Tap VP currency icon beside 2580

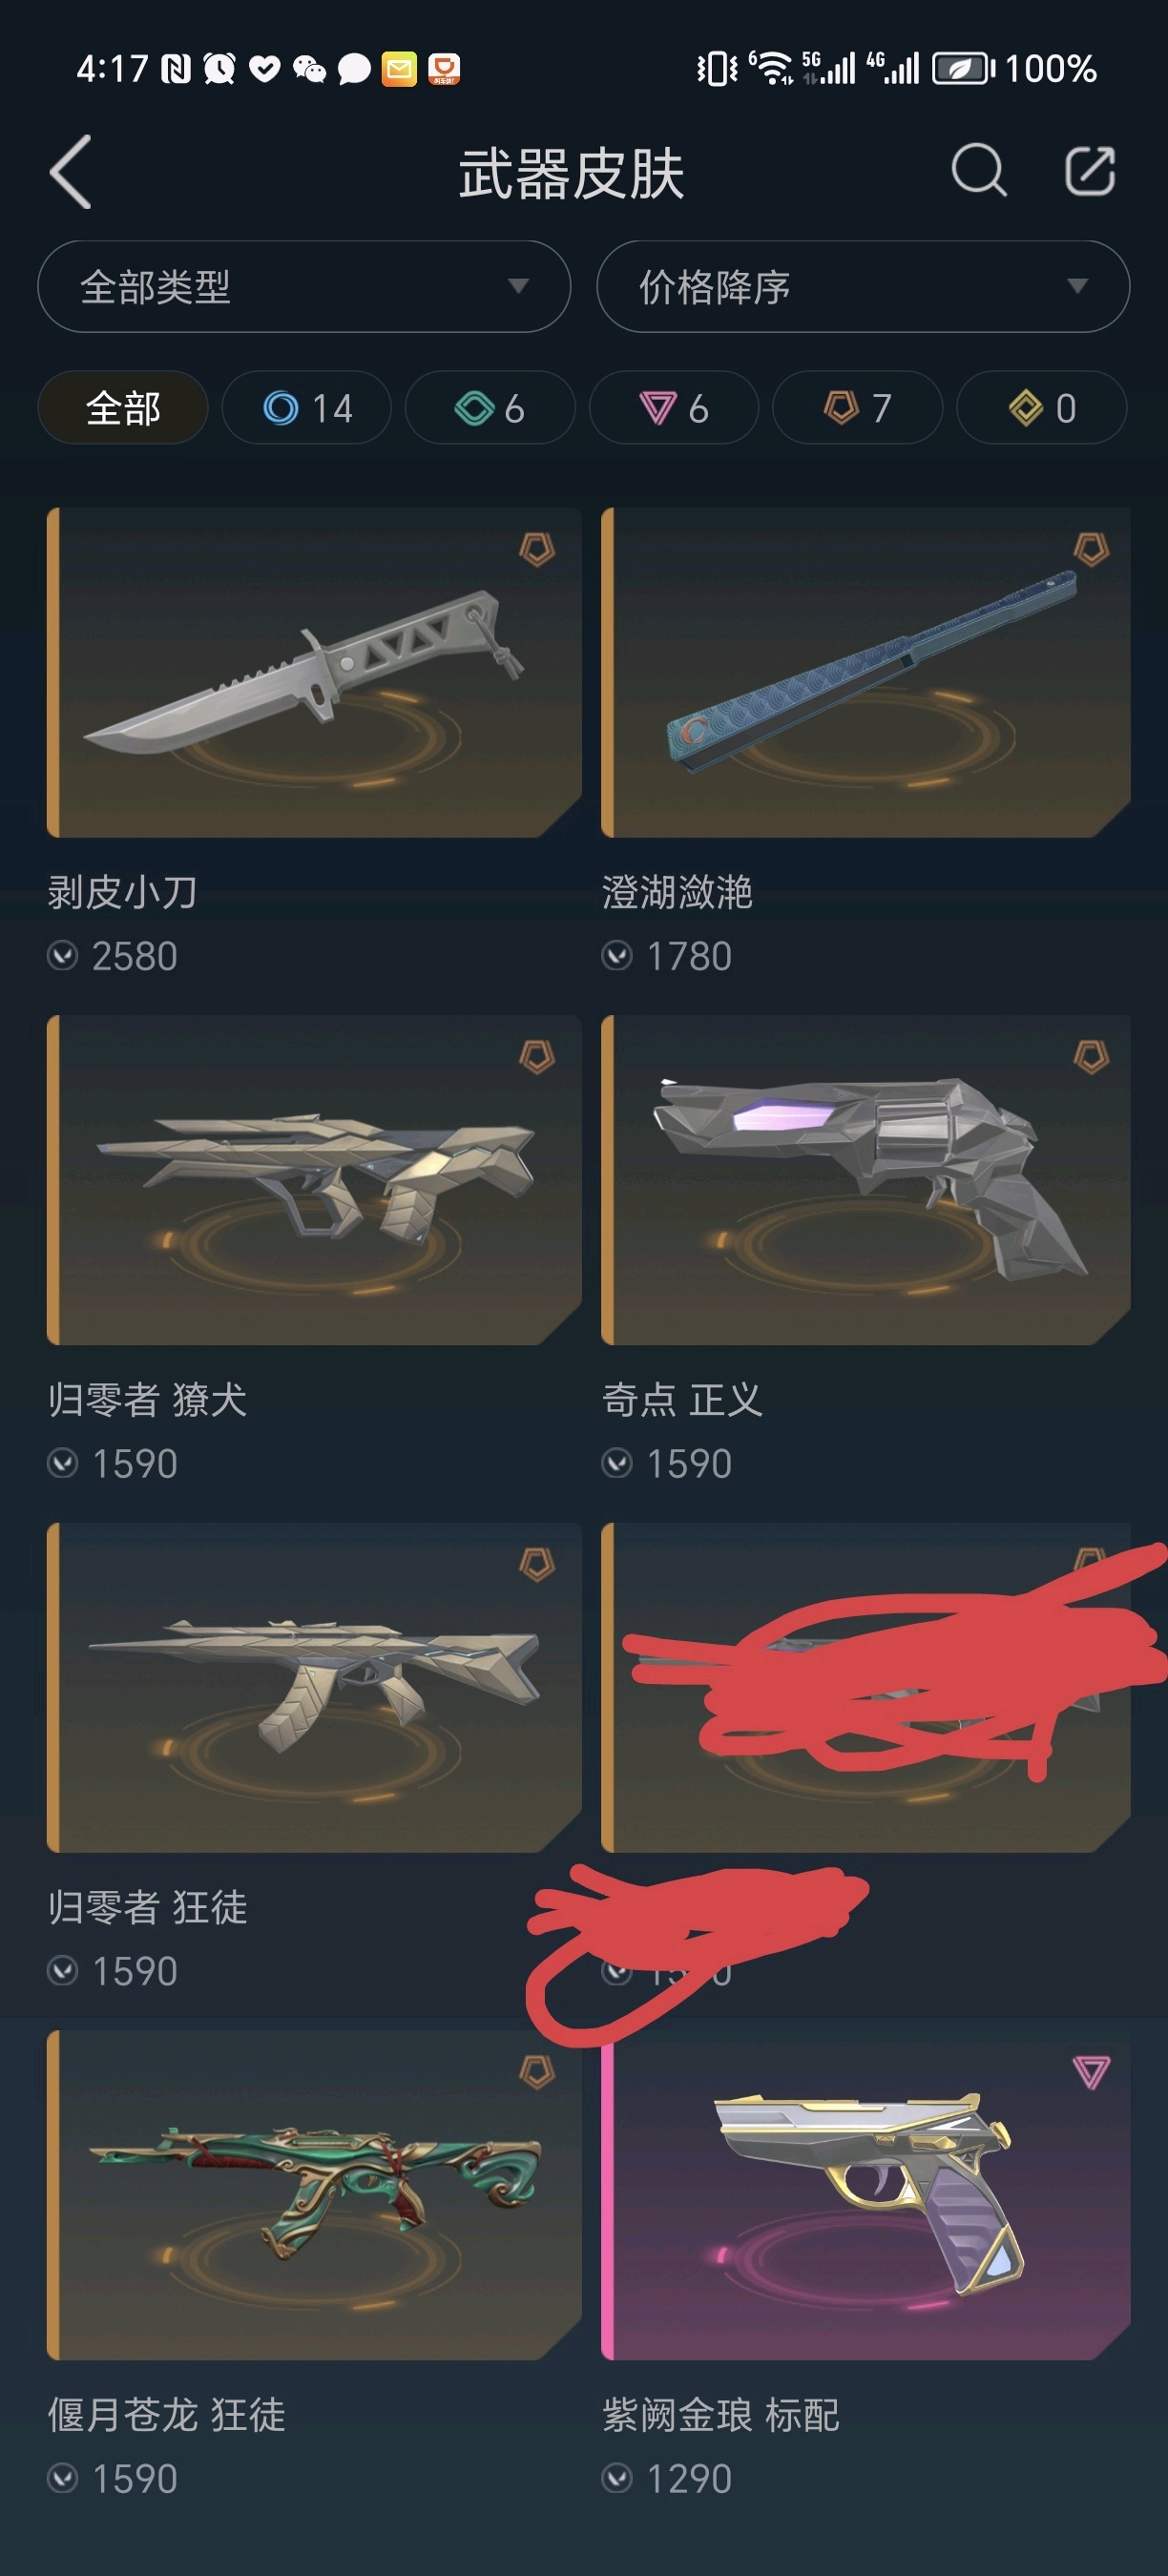(x=62, y=956)
